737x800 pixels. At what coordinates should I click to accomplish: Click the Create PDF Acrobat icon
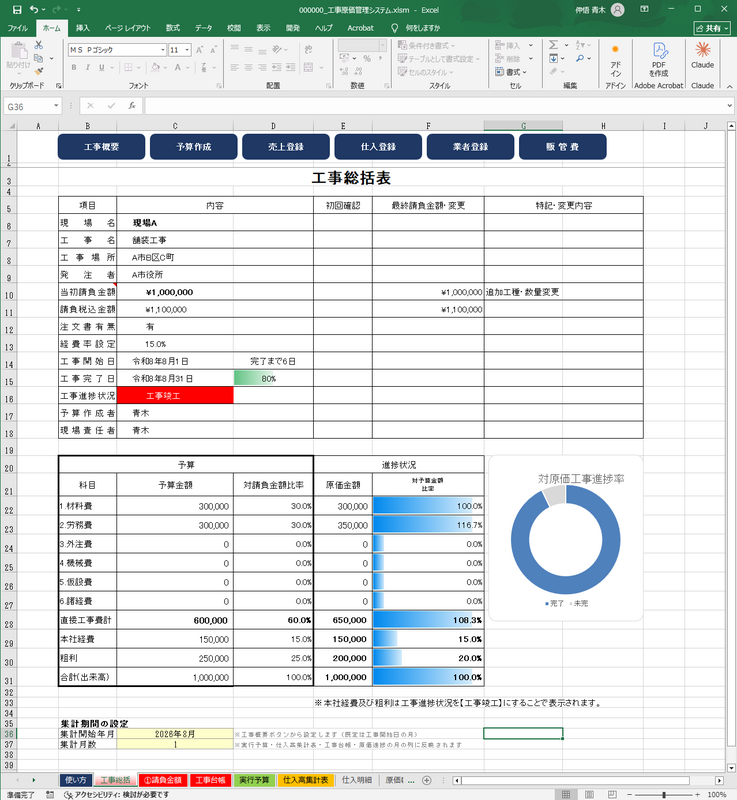click(659, 59)
